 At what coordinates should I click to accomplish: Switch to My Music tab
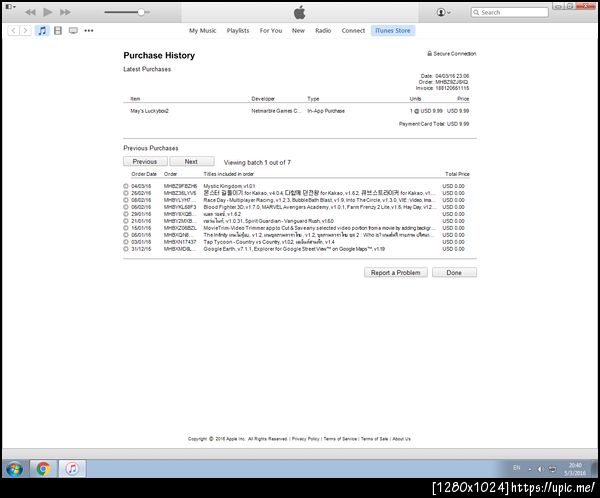pos(202,31)
